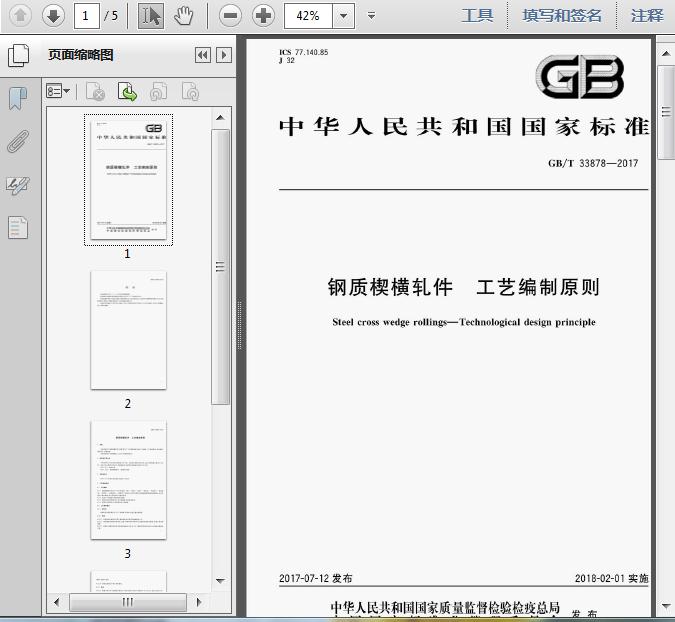Zoom out with the minus button
675x622 pixels.
[230, 16]
